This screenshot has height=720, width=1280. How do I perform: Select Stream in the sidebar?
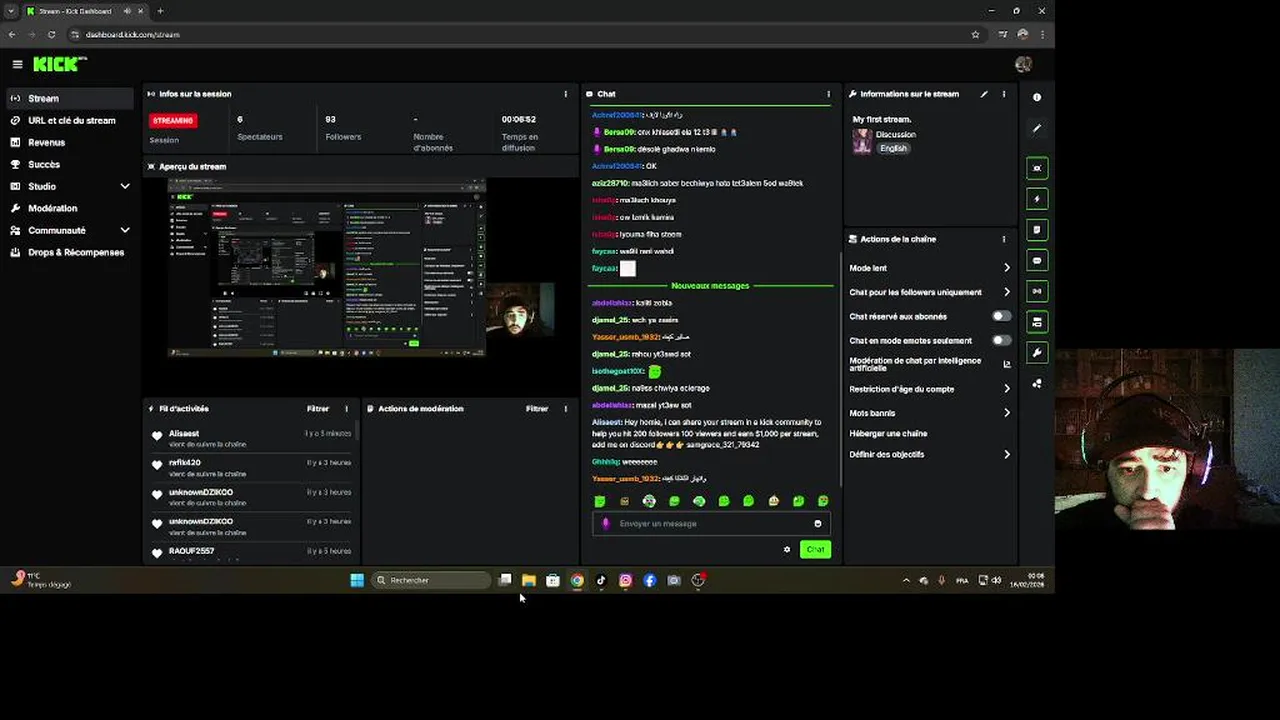(x=70, y=98)
